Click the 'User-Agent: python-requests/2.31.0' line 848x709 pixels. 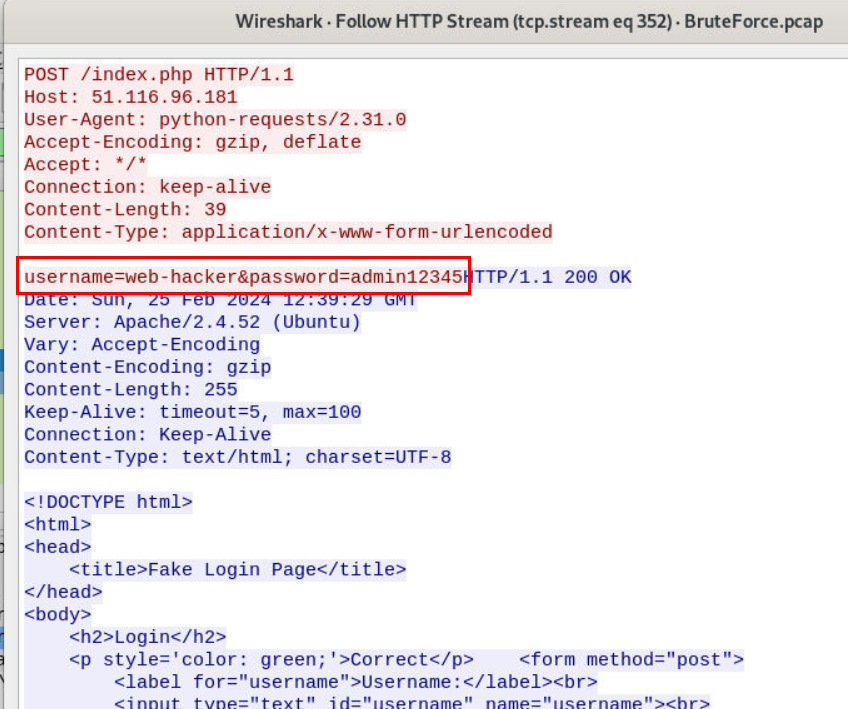point(215,120)
